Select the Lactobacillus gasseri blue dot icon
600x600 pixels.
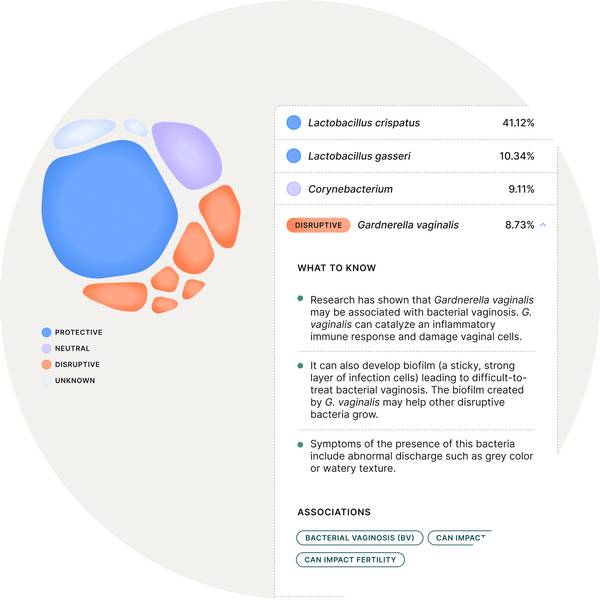[x=293, y=156]
